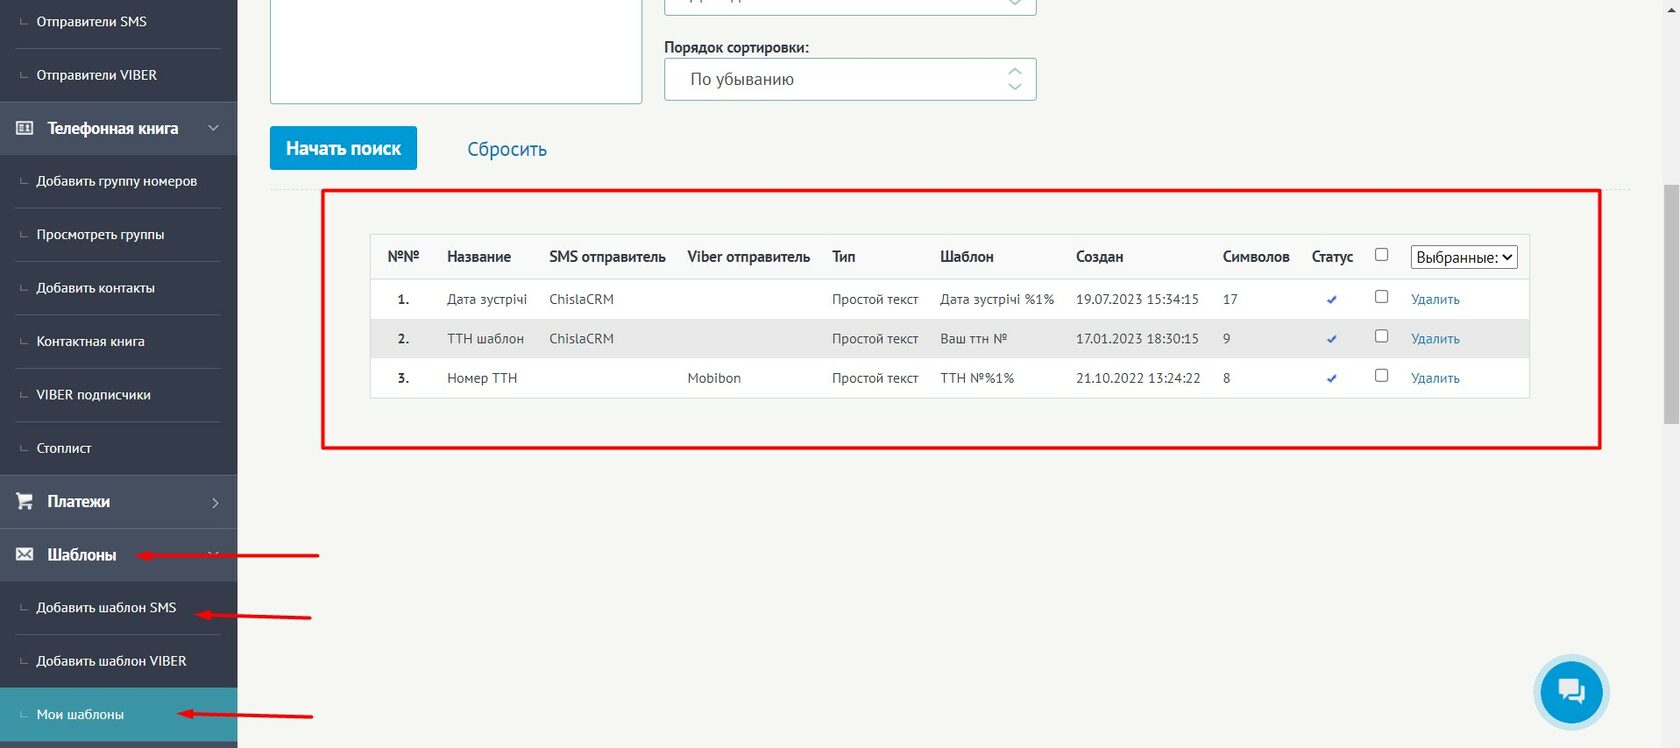Screen dimensions: 1680x748
Task: Click Удалить for Дата зустрічі row
Action: coord(1435,299)
